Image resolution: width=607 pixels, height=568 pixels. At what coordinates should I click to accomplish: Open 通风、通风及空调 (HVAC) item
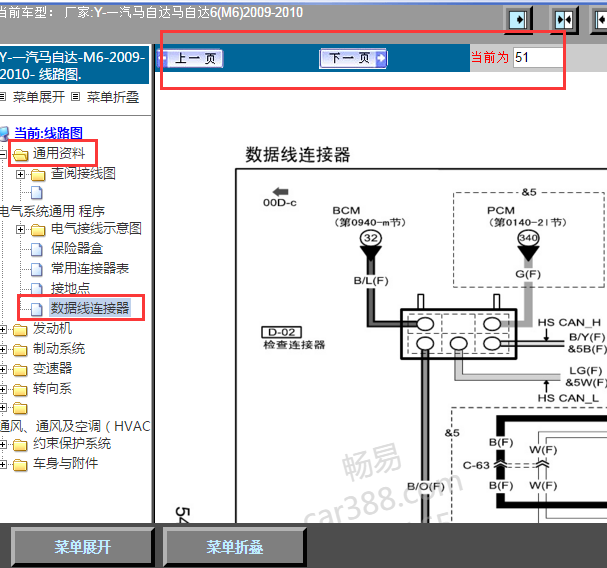point(75,426)
